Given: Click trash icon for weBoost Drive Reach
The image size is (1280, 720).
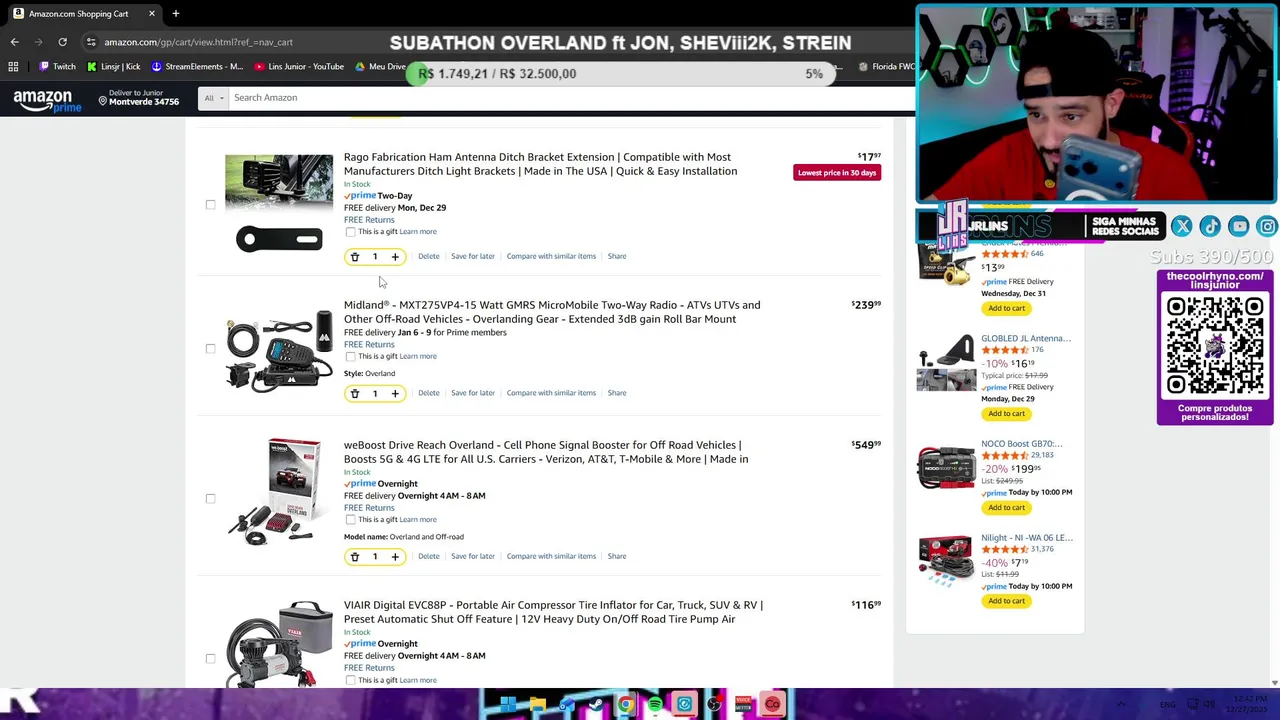Looking at the screenshot, I should 354,557.
